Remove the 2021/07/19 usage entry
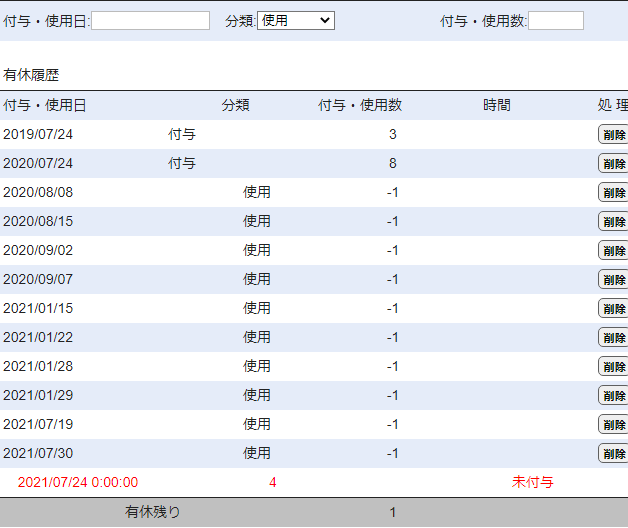This screenshot has width=628, height=528. pos(613,425)
